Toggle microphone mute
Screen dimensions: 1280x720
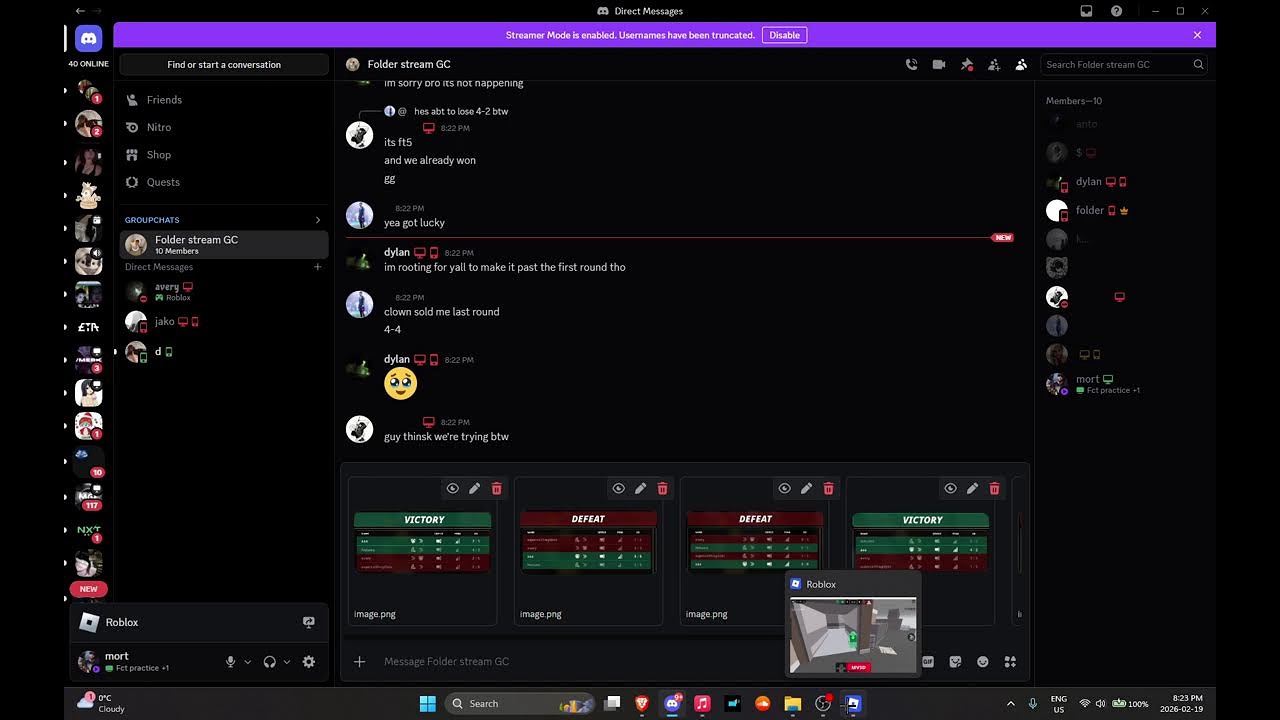[x=231, y=662]
